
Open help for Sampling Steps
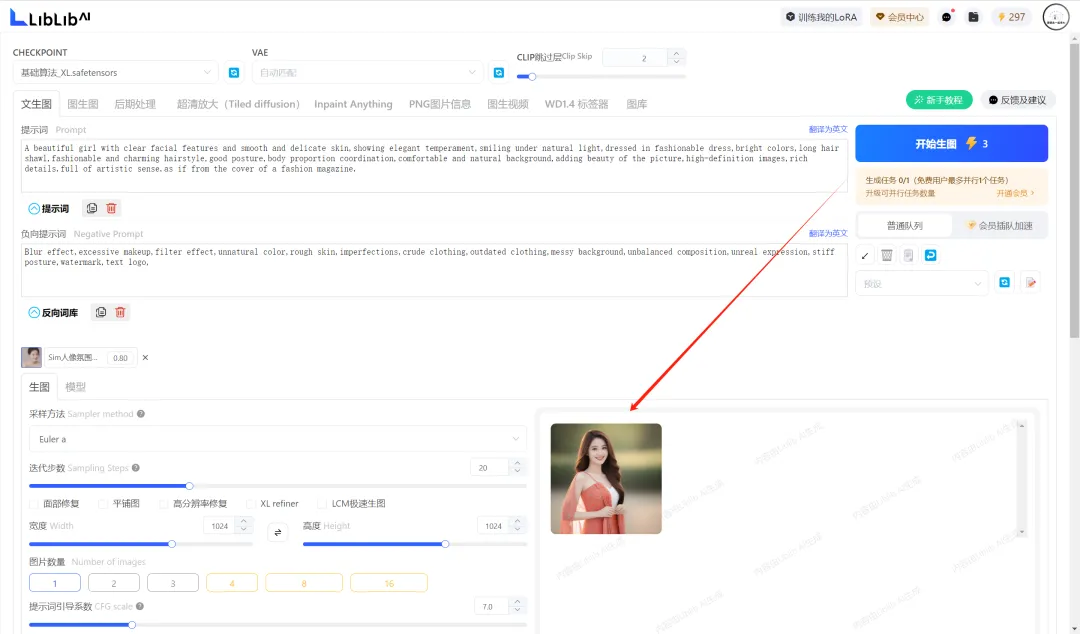136,468
